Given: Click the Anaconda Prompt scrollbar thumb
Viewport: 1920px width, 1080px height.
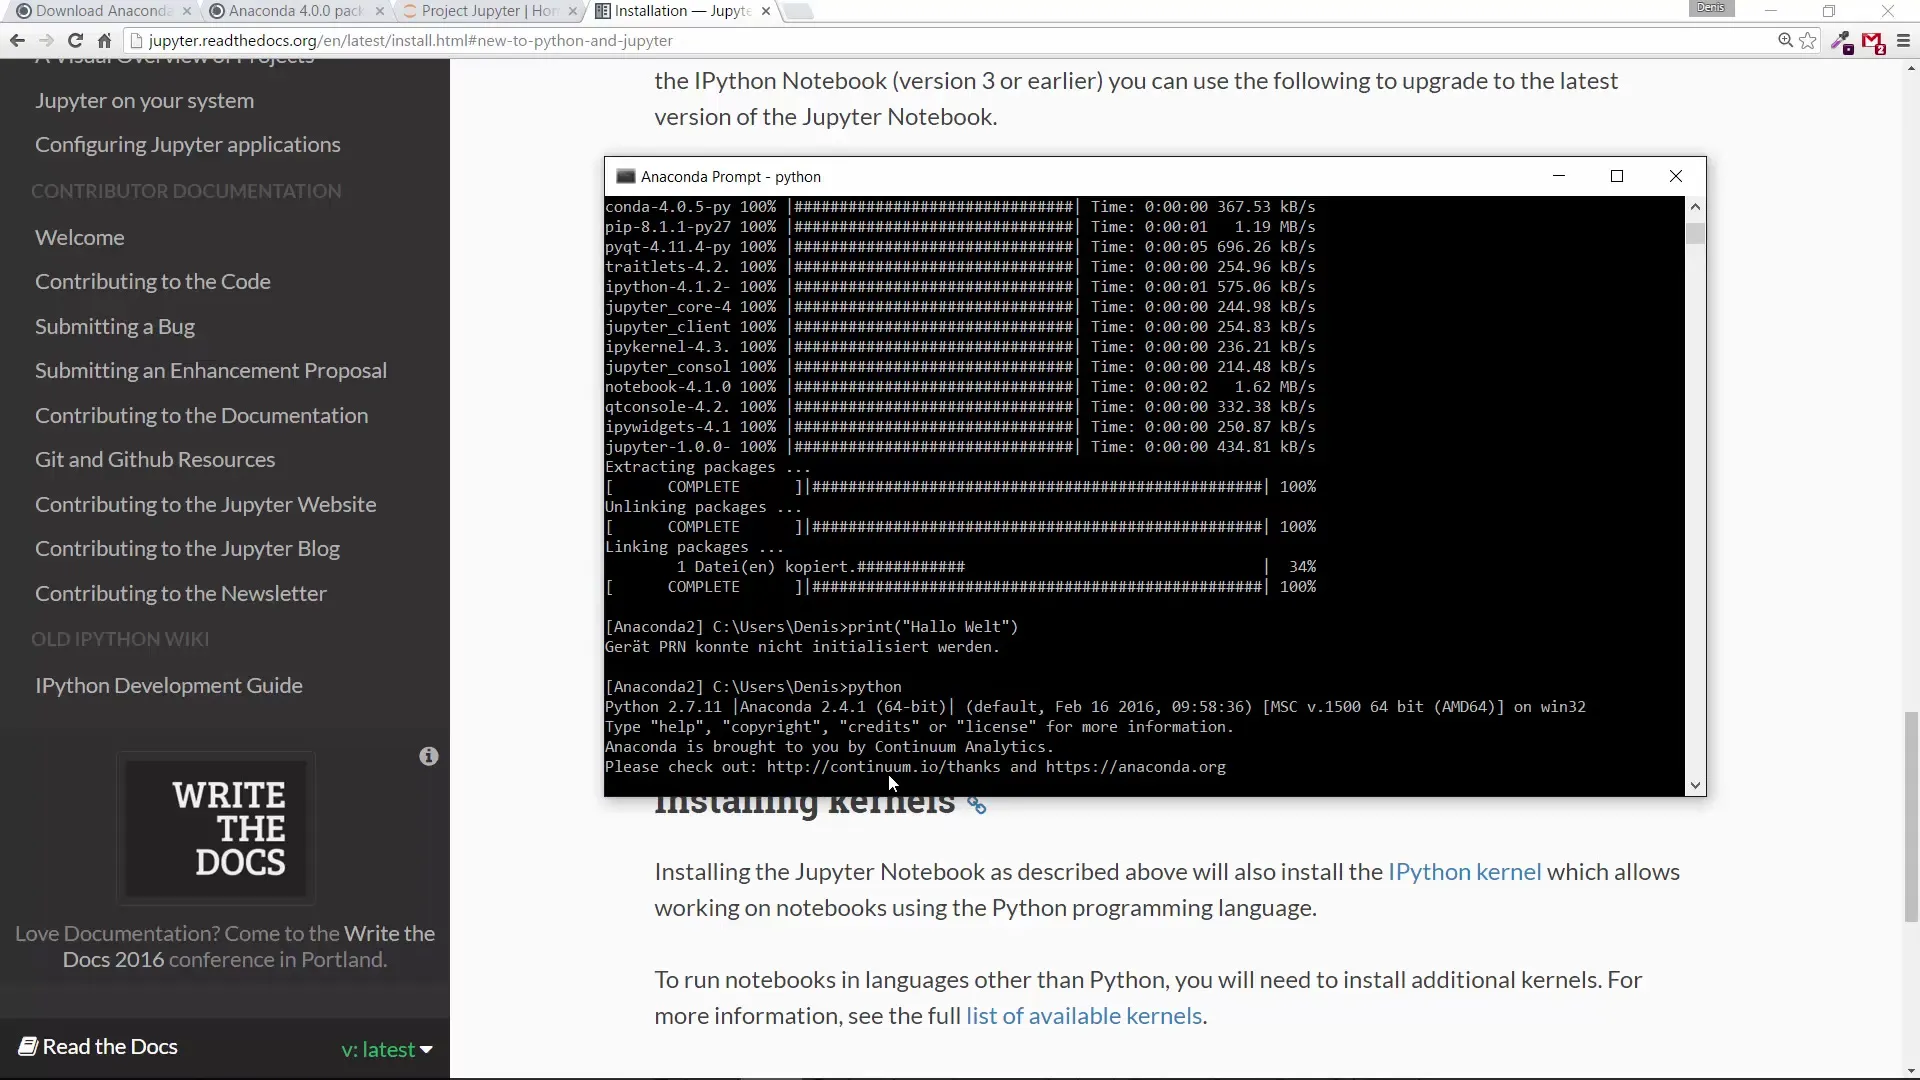Looking at the screenshot, I should tap(1695, 234).
